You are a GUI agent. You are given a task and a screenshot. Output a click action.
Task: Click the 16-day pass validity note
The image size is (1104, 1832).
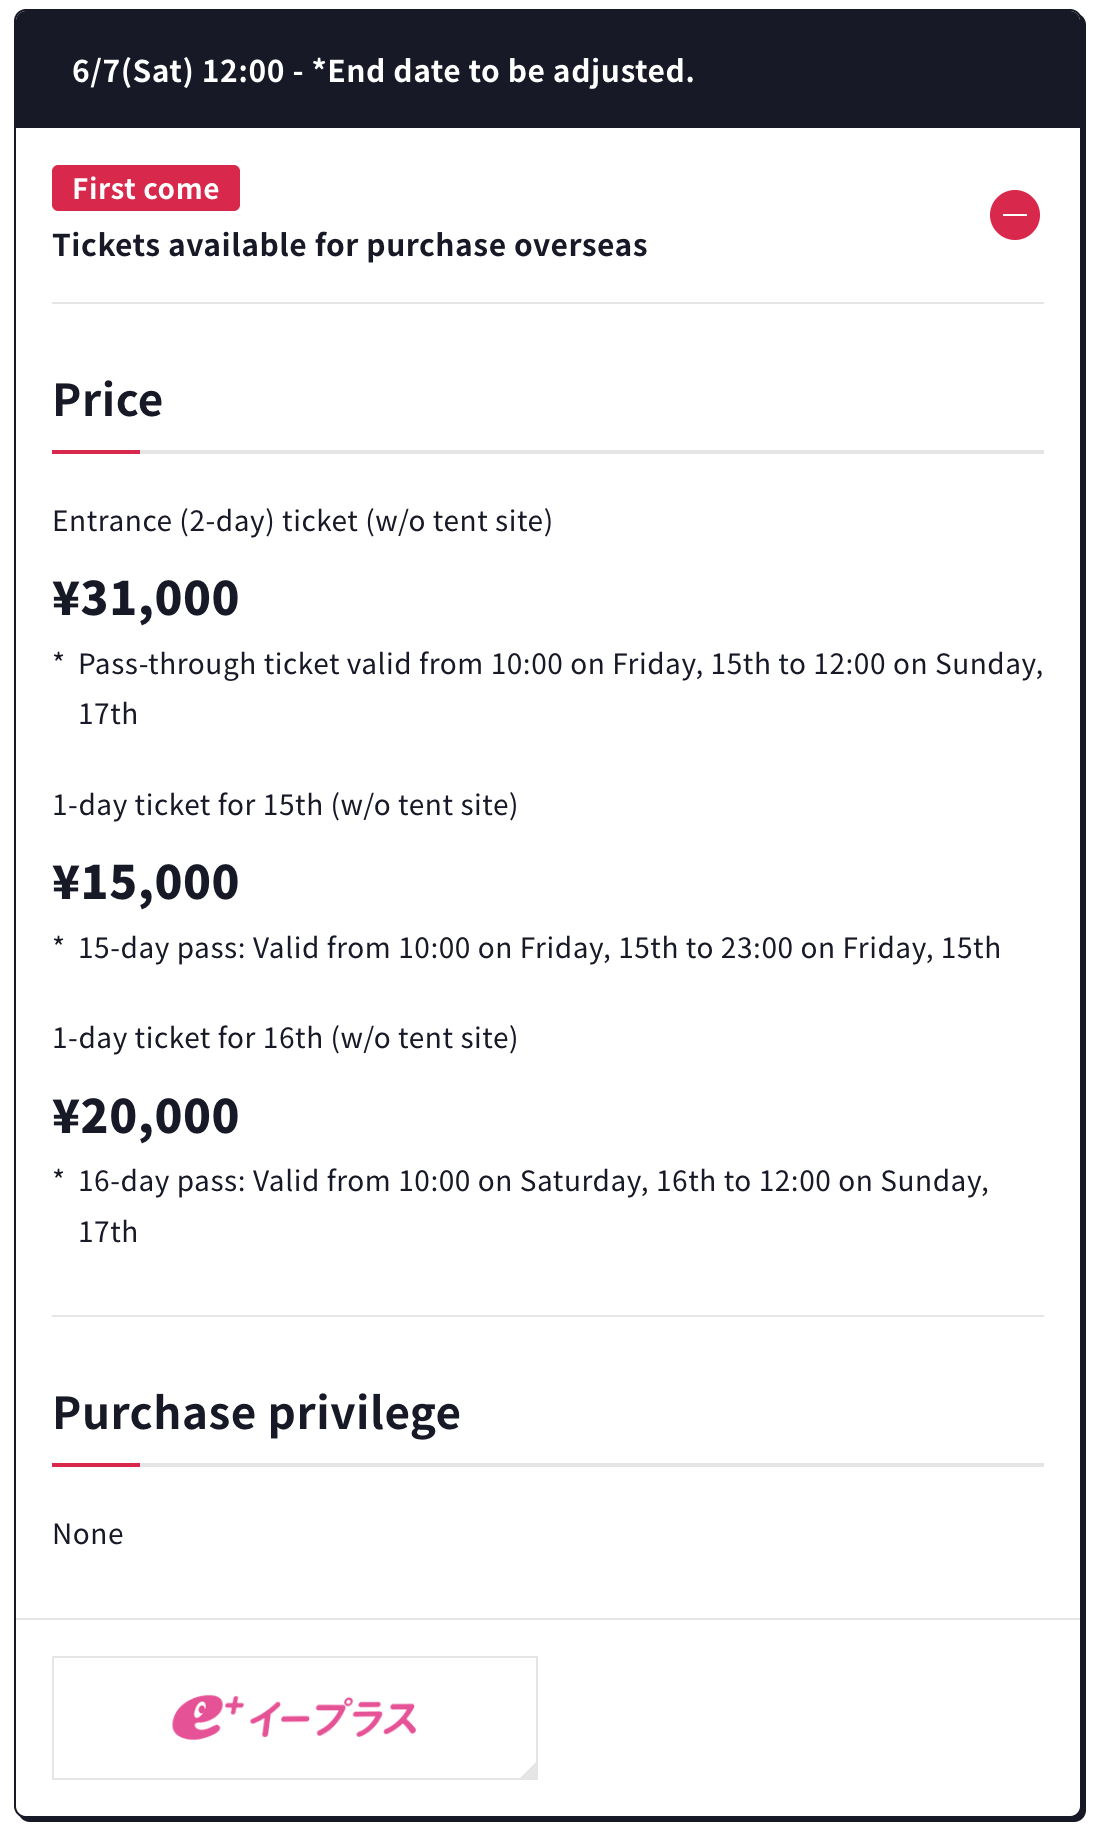click(x=533, y=1182)
